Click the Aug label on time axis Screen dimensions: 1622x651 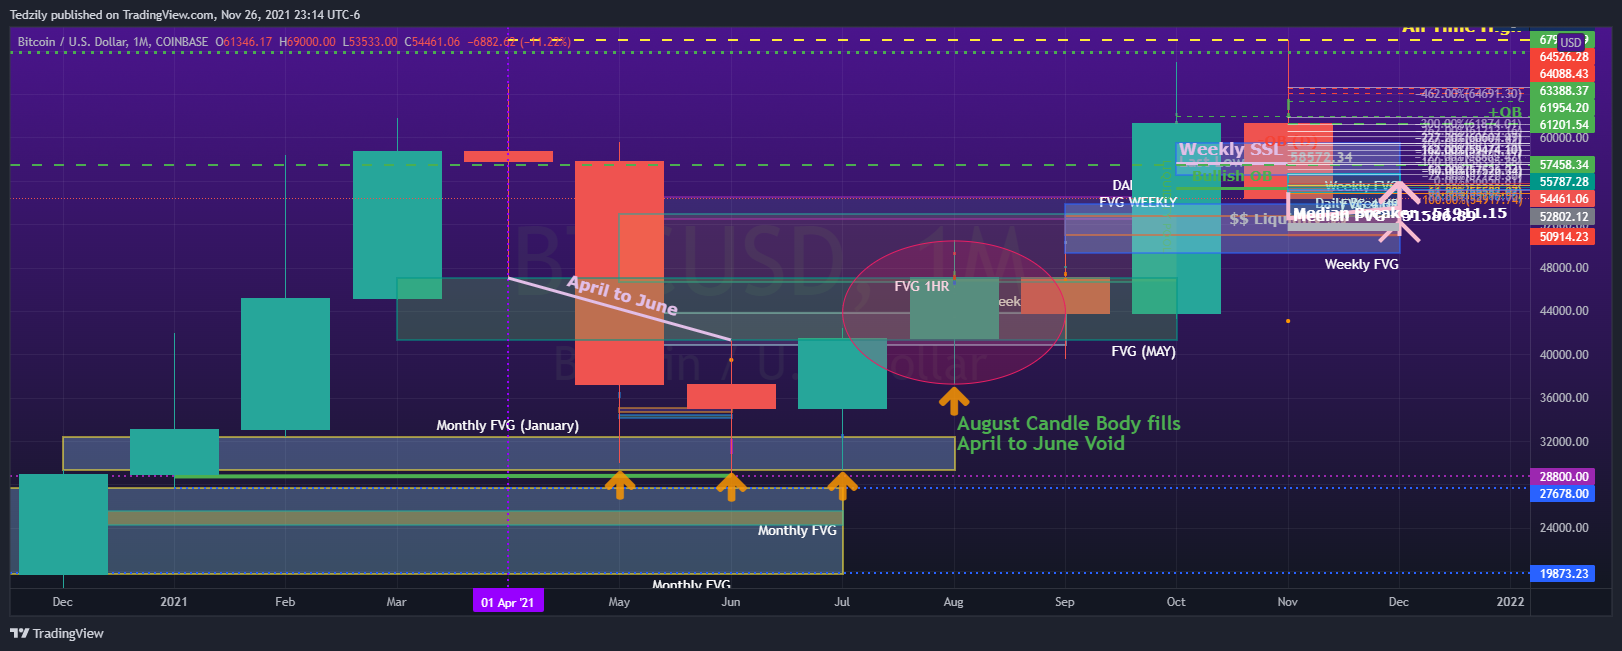point(953,602)
